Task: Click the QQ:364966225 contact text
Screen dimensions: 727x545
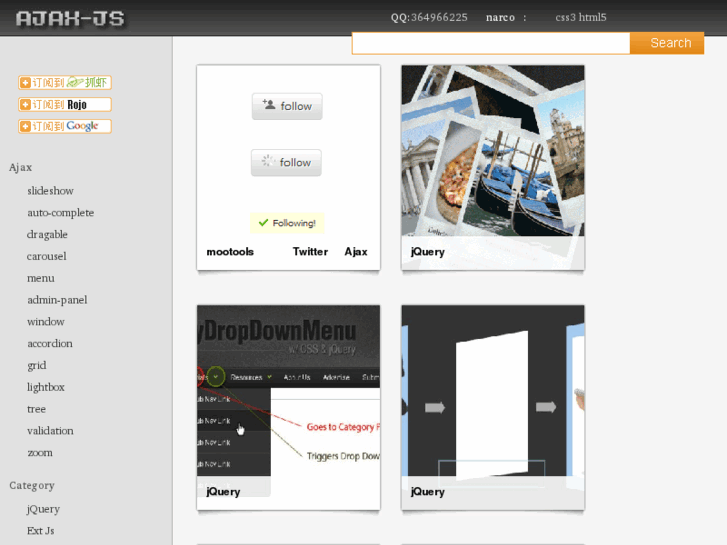Action: [429, 18]
